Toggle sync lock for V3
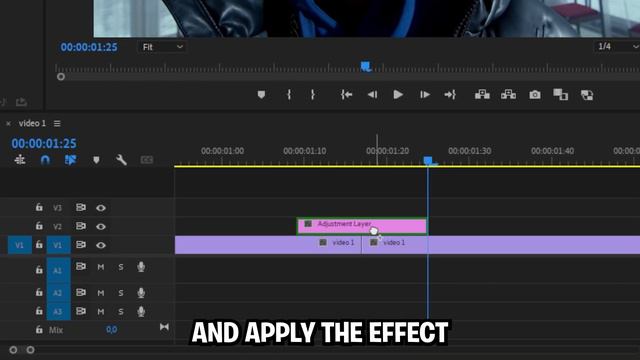Viewport: 640px width, 360px height. tap(81, 207)
